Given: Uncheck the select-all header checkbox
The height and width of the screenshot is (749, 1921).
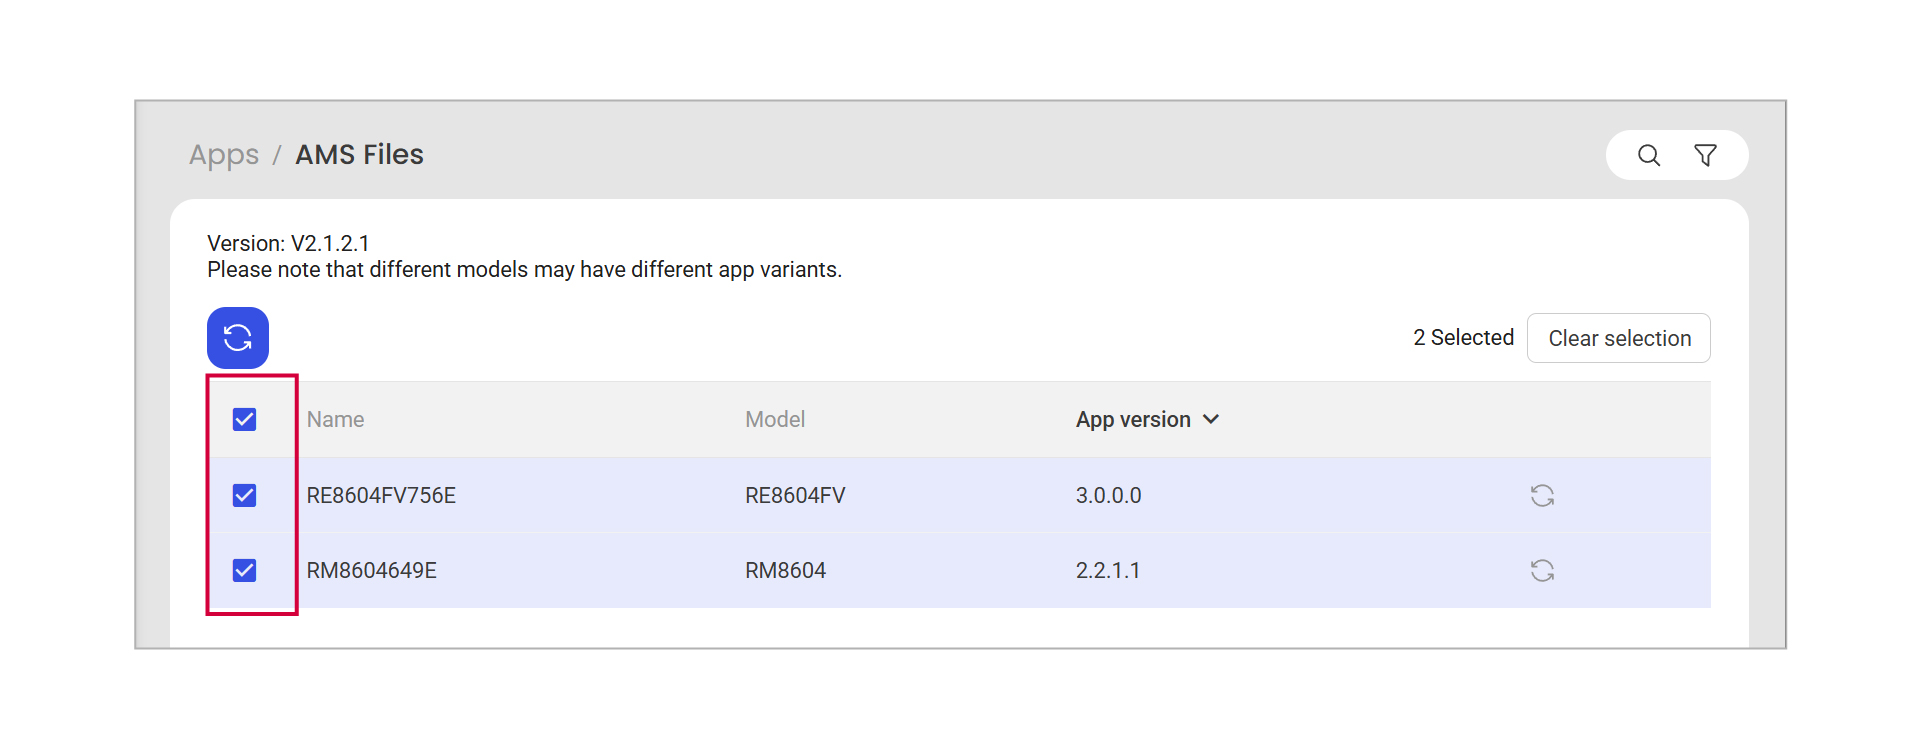Looking at the screenshot, I should tap(245, 420).
